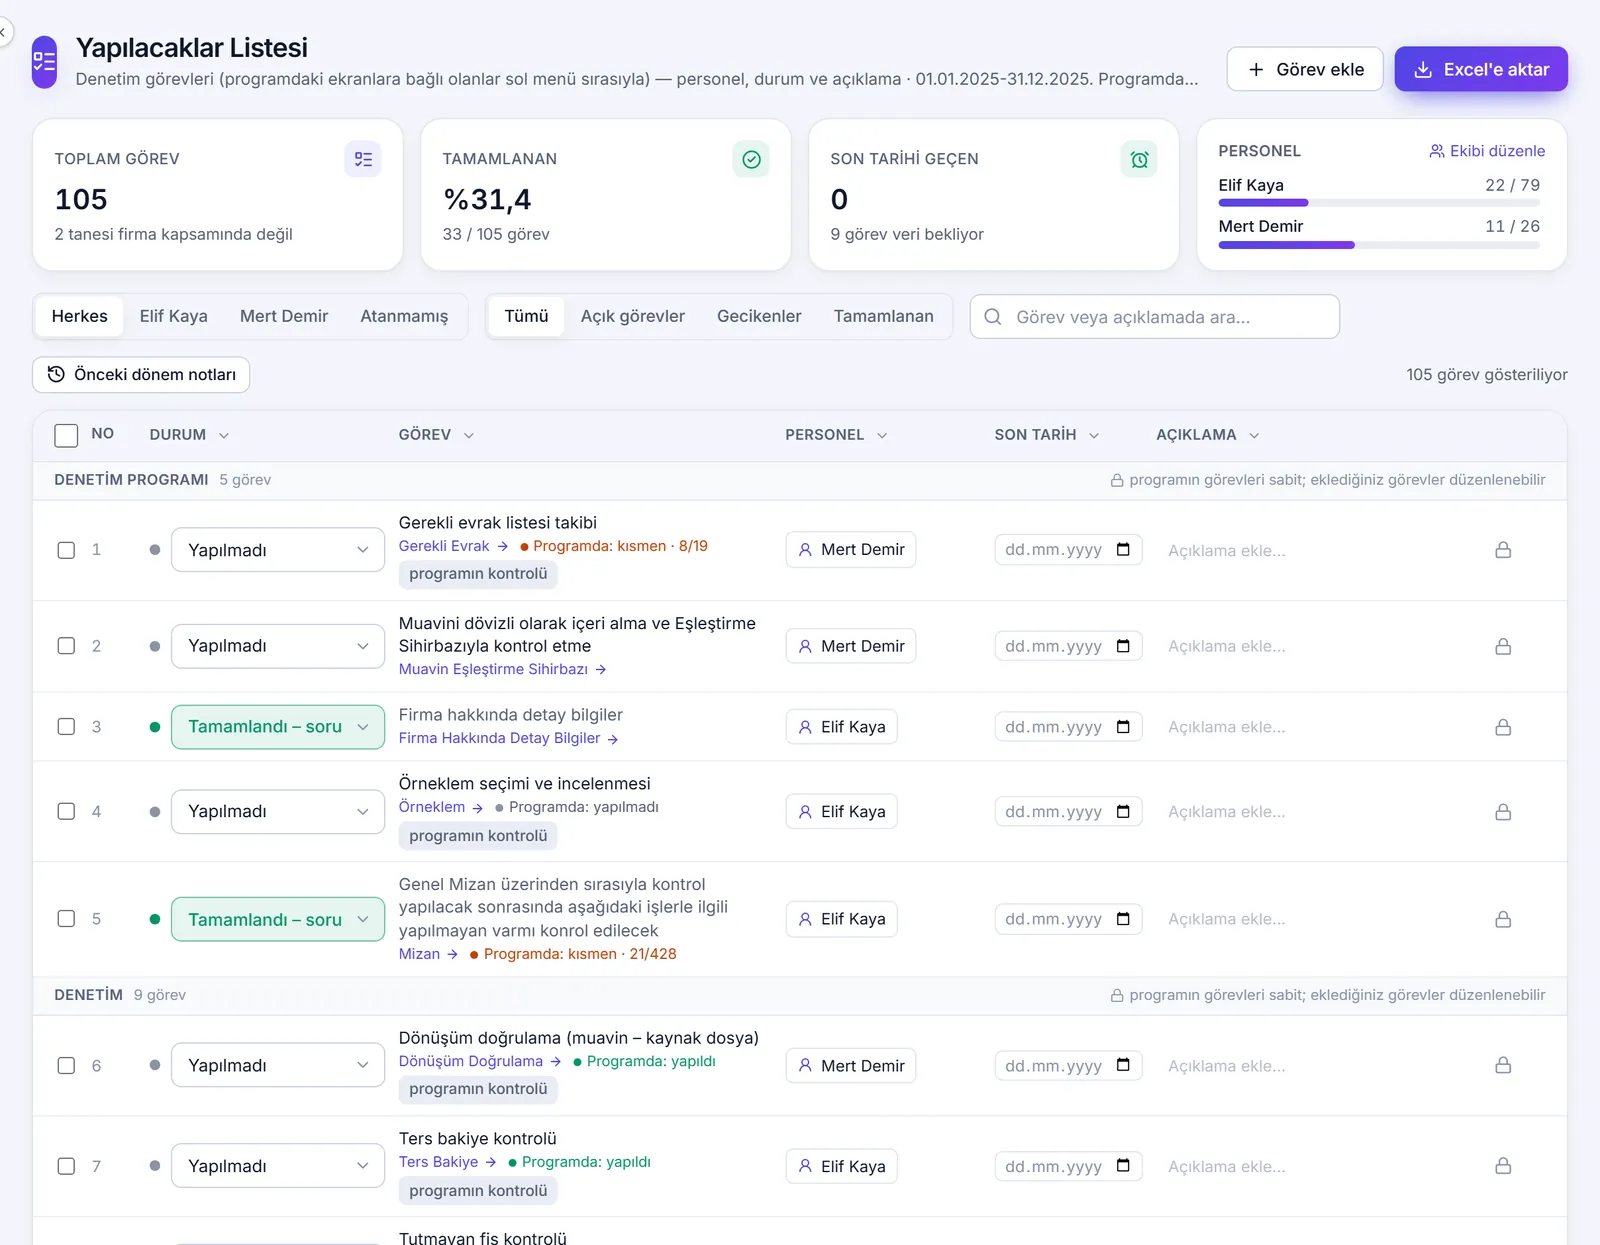1600x1245 pixels.
Task: Click the Görev ekle button
Action: (x=1305, y=69)
